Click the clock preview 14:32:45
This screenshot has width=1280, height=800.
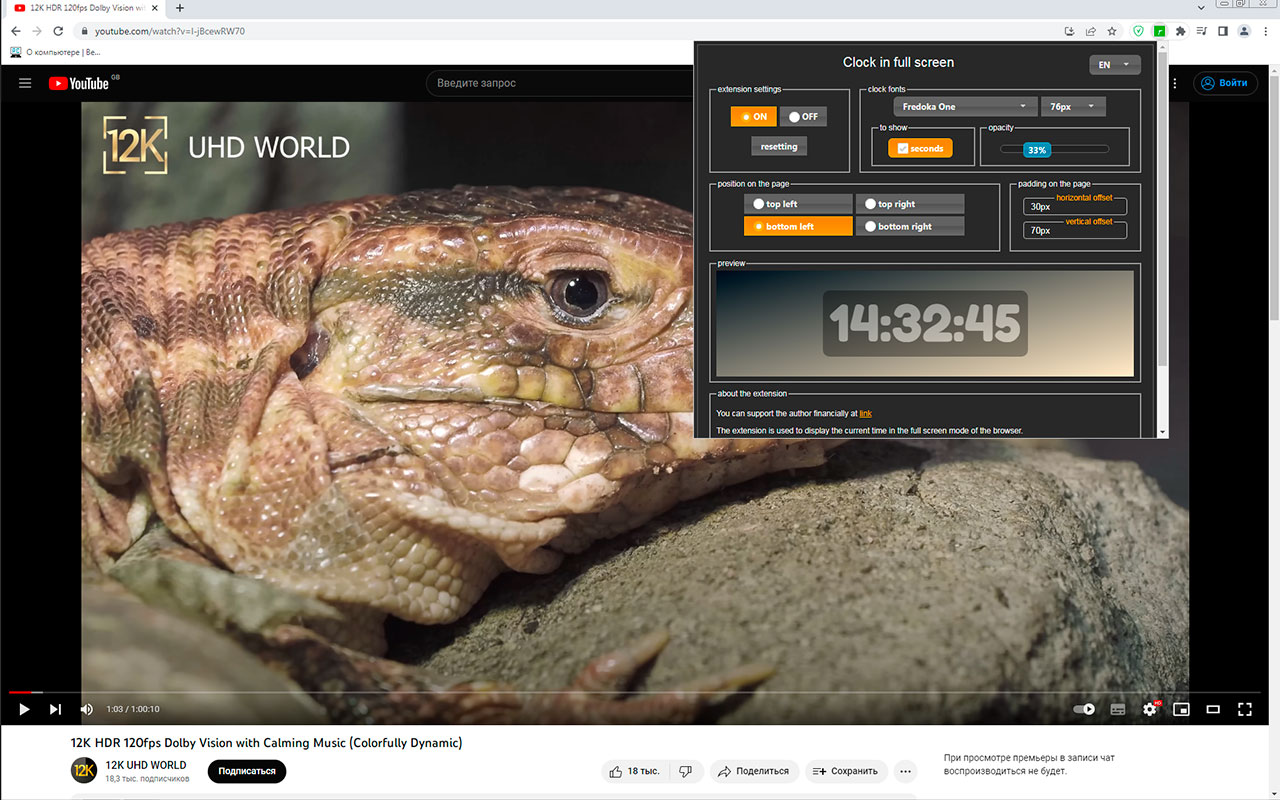tap(925, 323)
